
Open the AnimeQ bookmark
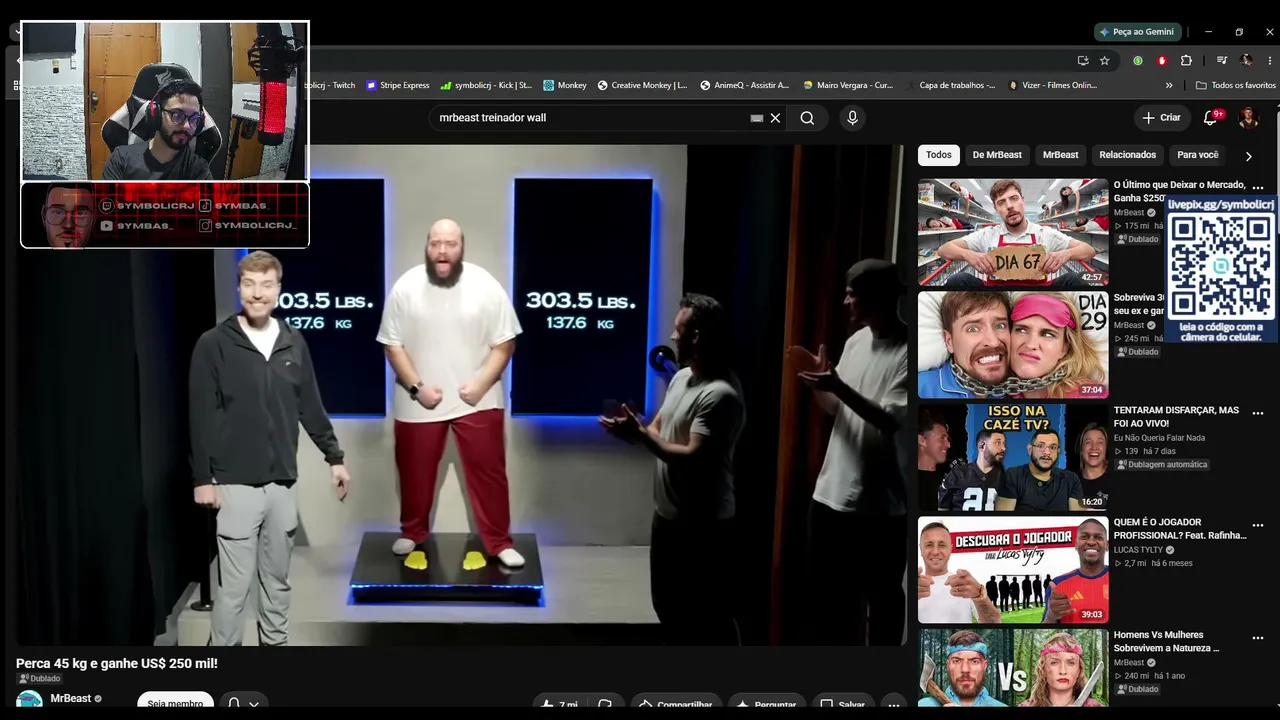coord(745,86)
